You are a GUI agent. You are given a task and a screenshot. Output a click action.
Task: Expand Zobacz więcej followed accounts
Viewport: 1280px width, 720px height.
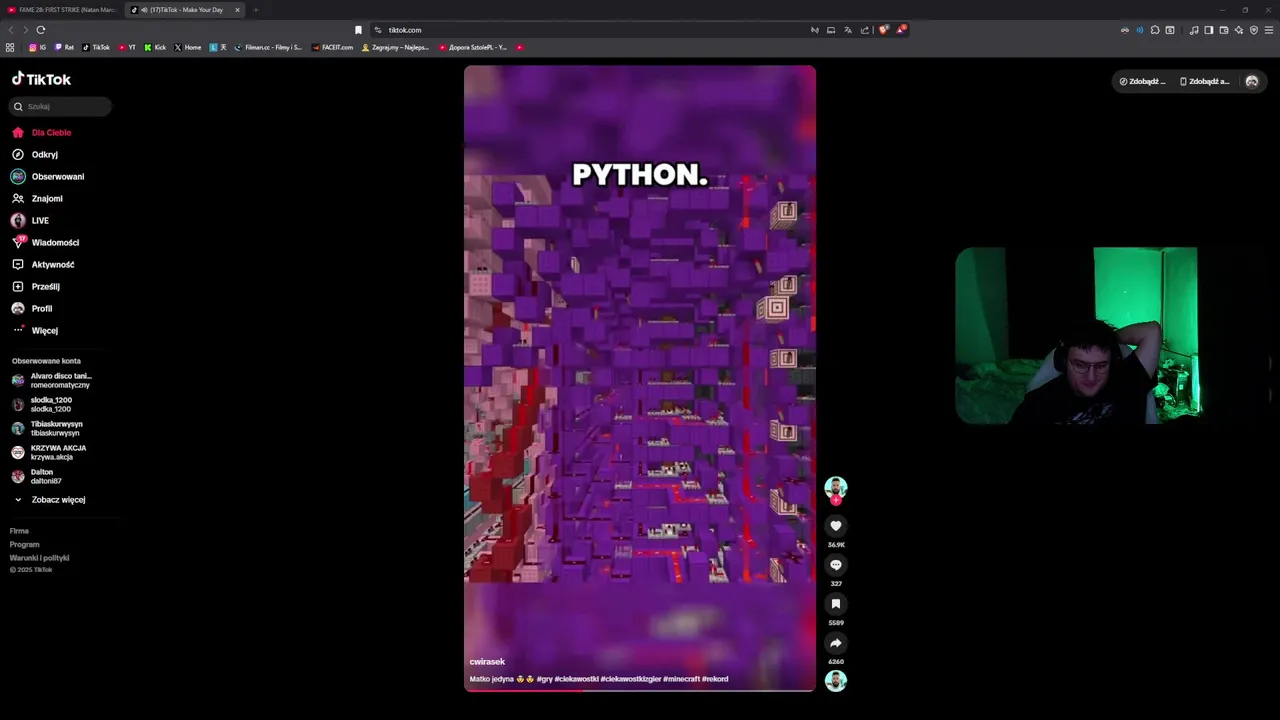pos(50,499)
